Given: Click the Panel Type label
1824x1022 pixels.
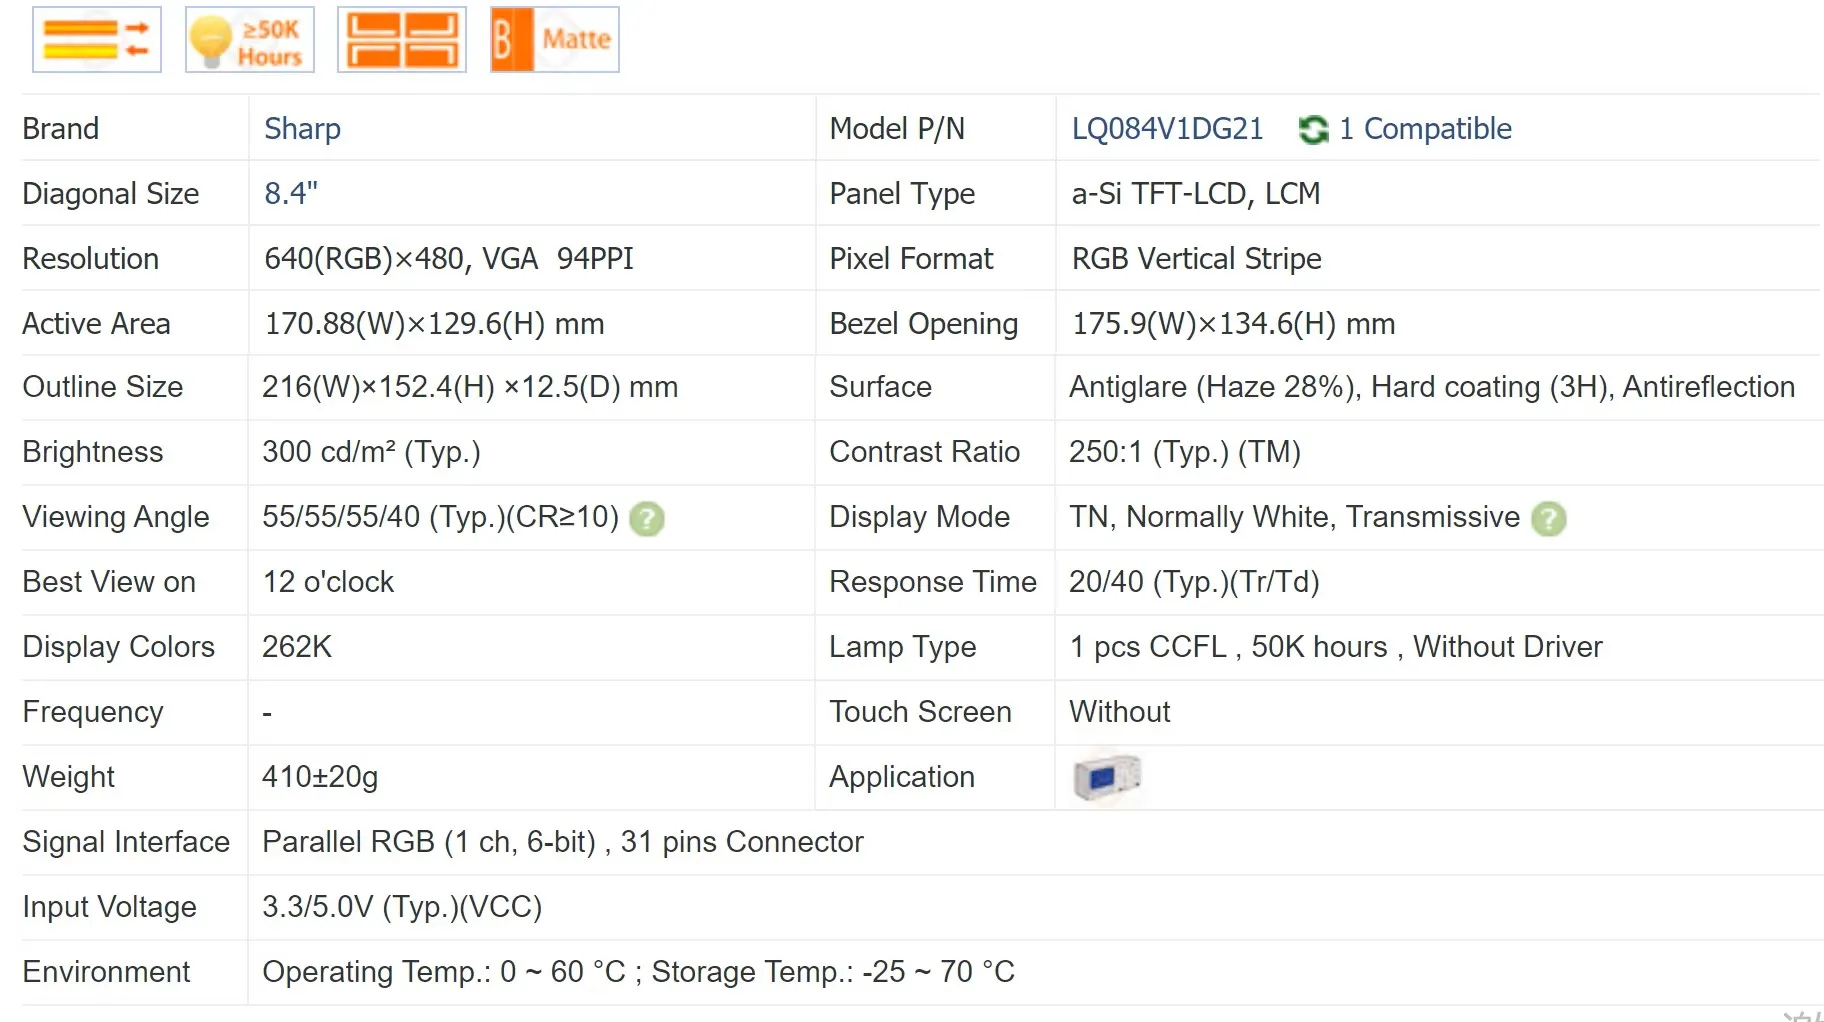Looking at the screenshot, I should click(902, 194).
